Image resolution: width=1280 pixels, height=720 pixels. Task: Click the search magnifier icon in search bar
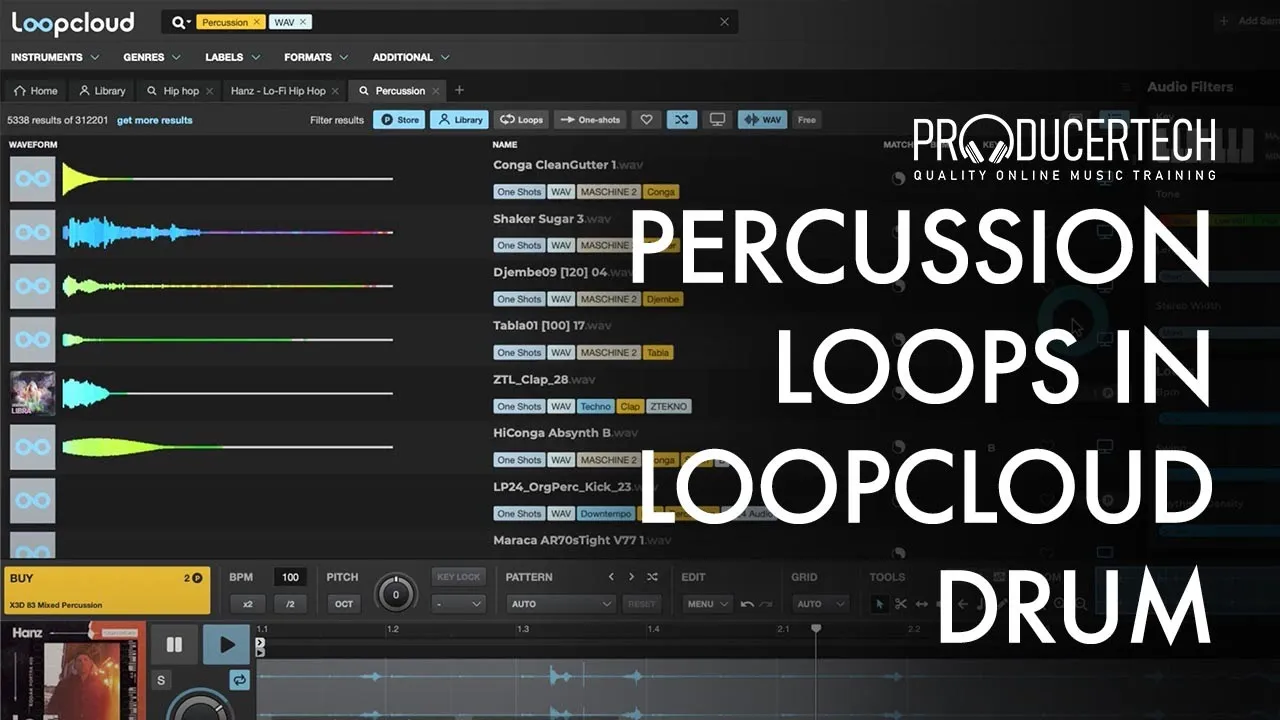(180, 22)
